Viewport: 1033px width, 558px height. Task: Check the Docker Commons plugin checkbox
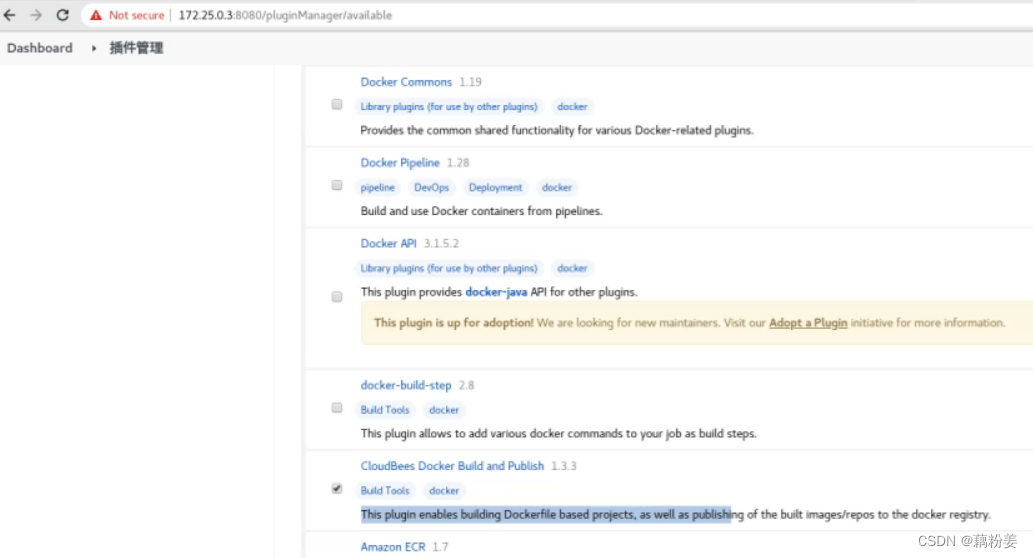pyautogui.click(x=337, y=104)
